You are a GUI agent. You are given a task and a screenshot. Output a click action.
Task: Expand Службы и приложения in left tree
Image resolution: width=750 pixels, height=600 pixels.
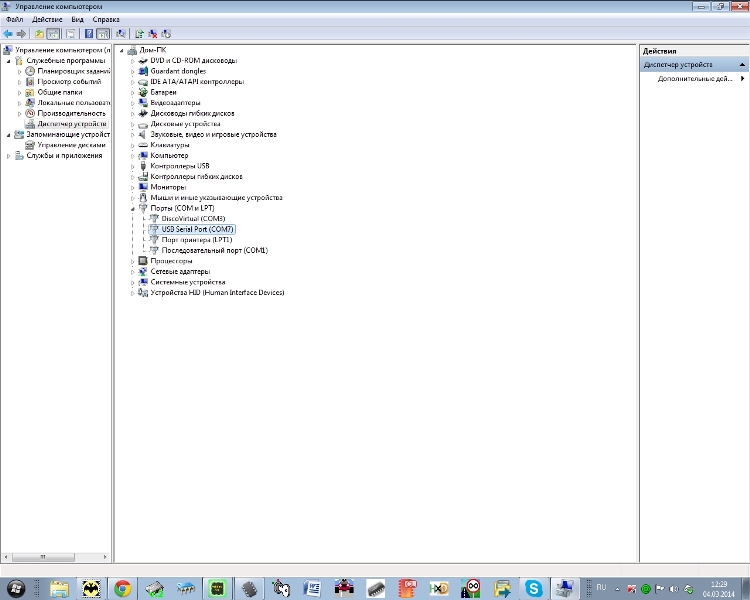click(x=9, y=156)
